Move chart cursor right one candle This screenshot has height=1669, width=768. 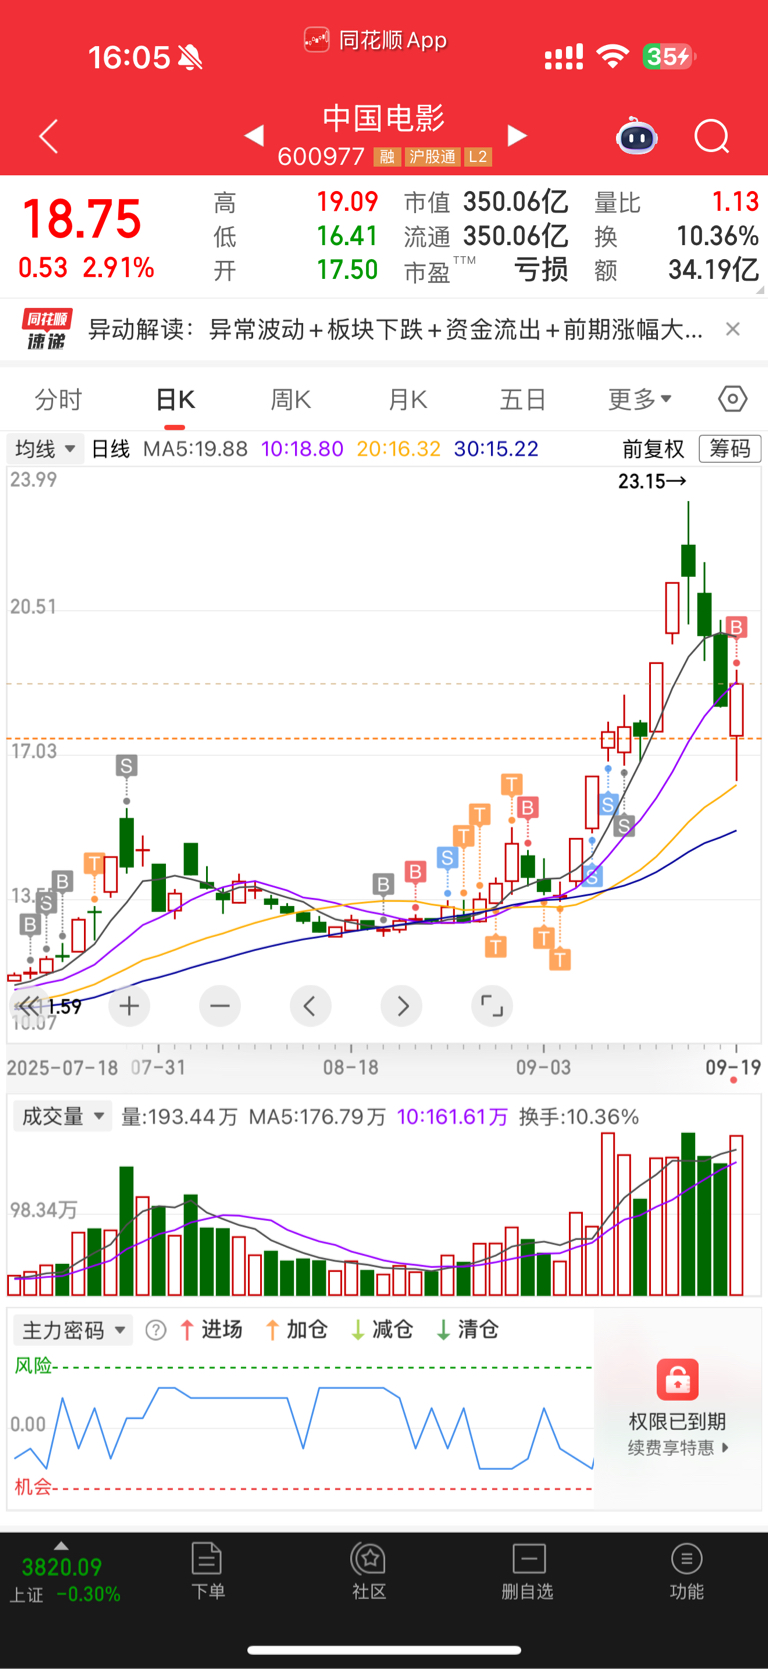pyautogui.click(x=402, y=1006)
